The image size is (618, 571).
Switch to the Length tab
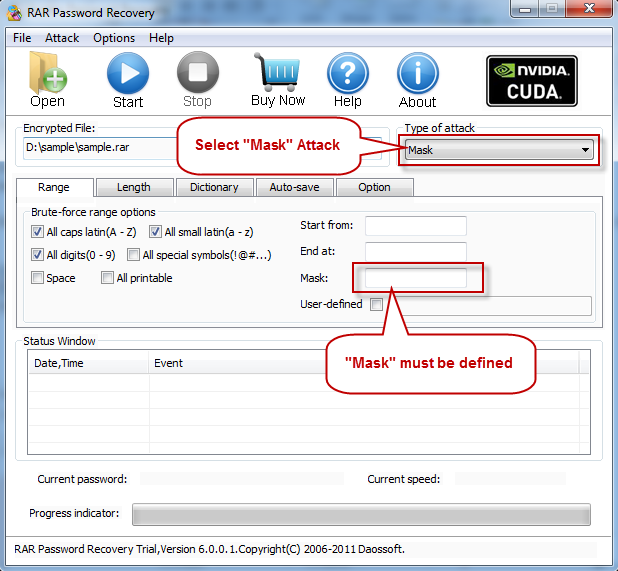click(134, 187)
